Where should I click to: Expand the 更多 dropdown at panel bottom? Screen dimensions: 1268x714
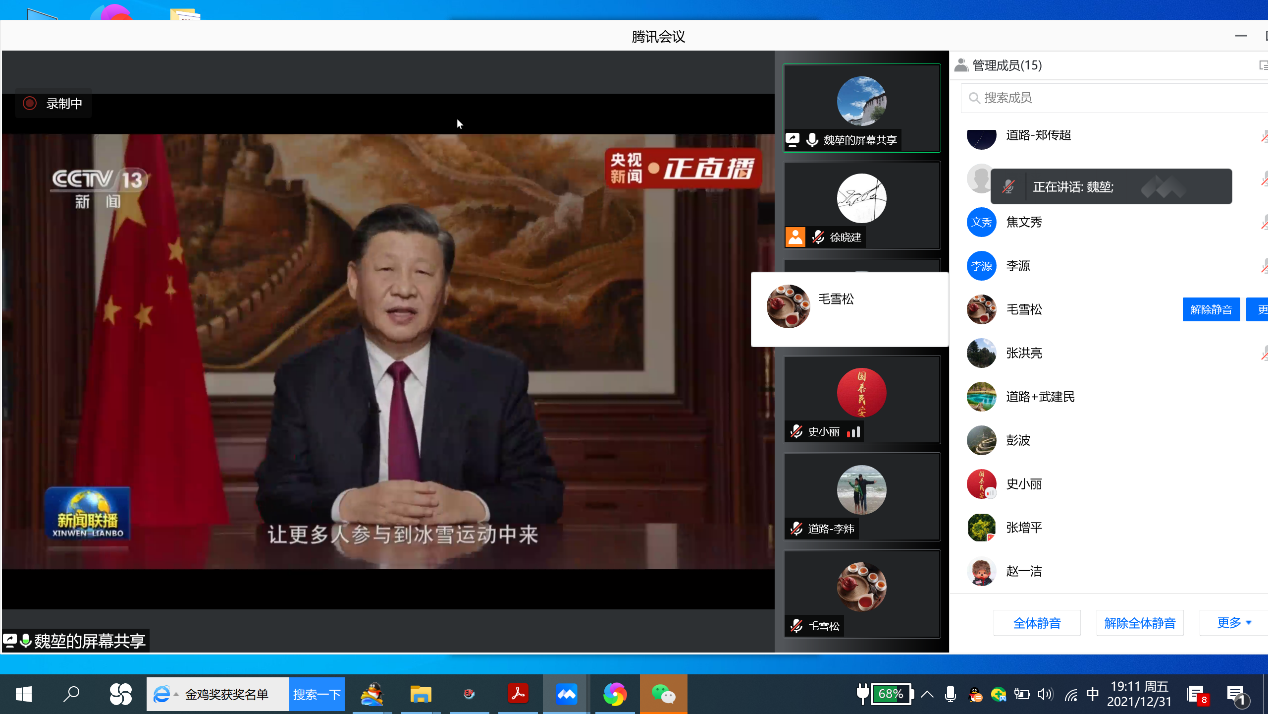(x=1234, y=623)
